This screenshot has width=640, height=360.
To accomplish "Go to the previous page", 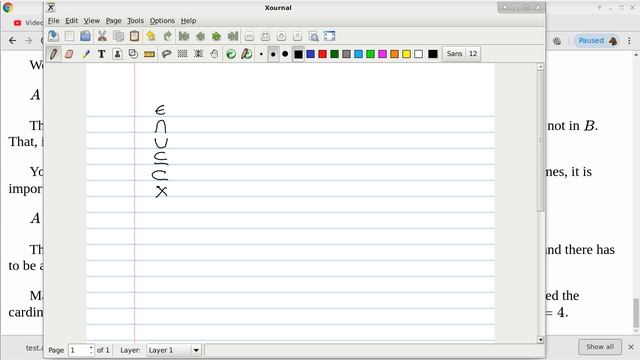I will pos(200,36).
